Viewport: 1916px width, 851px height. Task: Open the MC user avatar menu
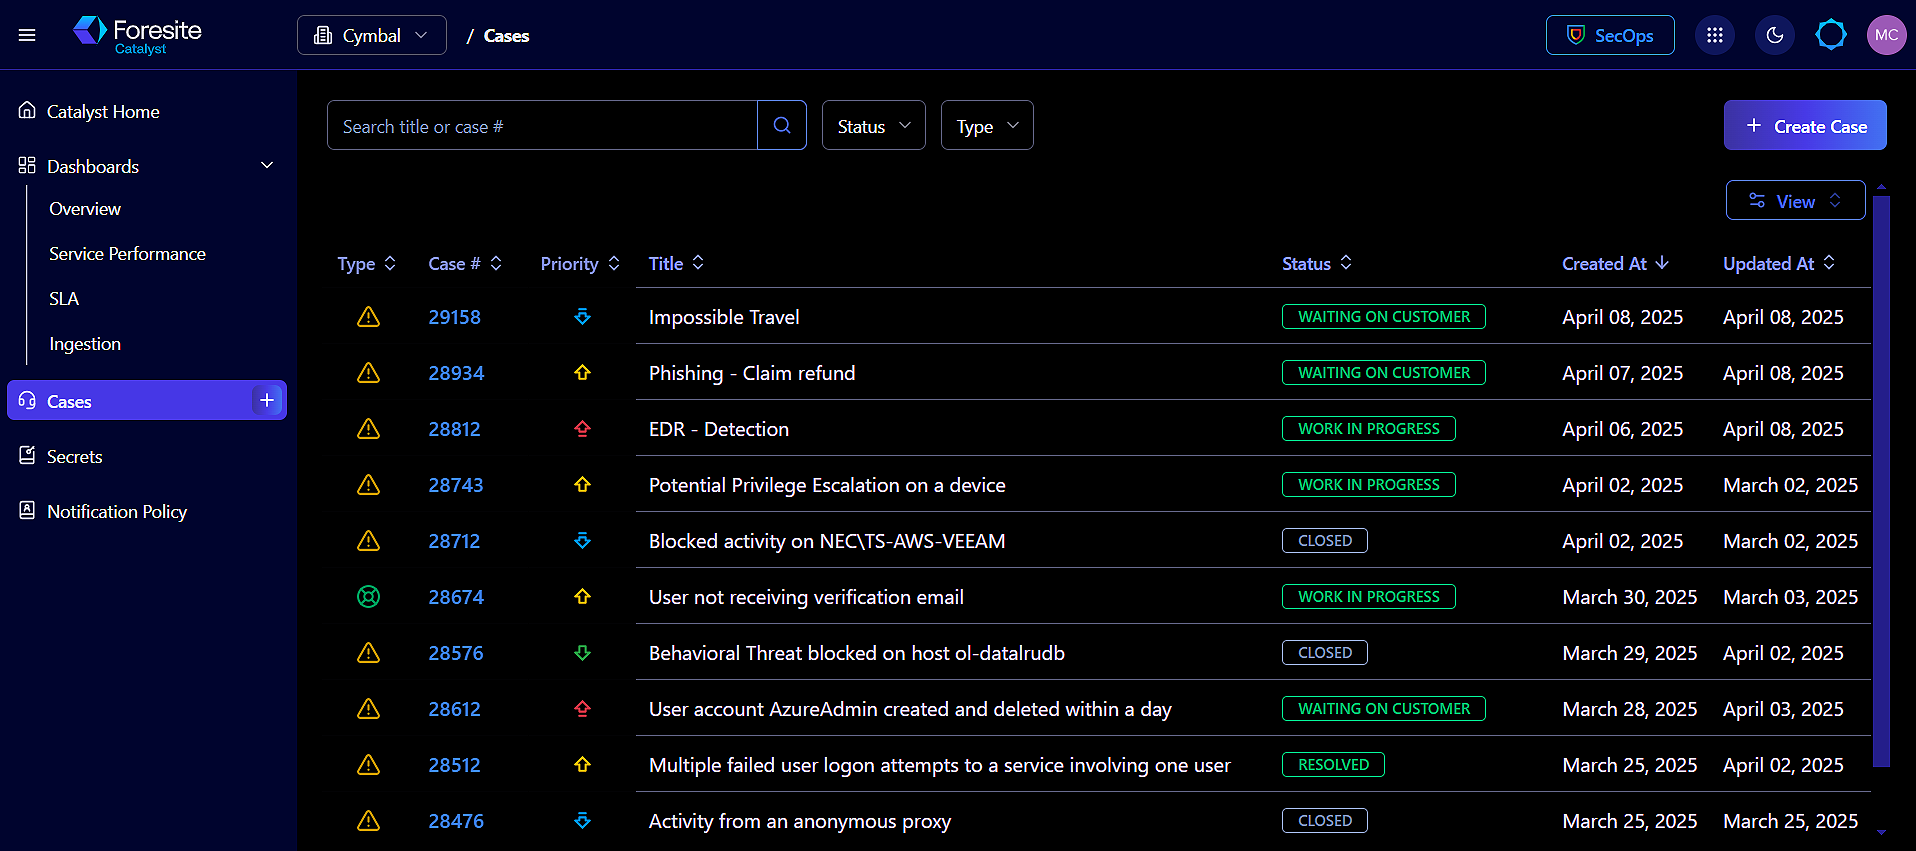(1887, 35)
